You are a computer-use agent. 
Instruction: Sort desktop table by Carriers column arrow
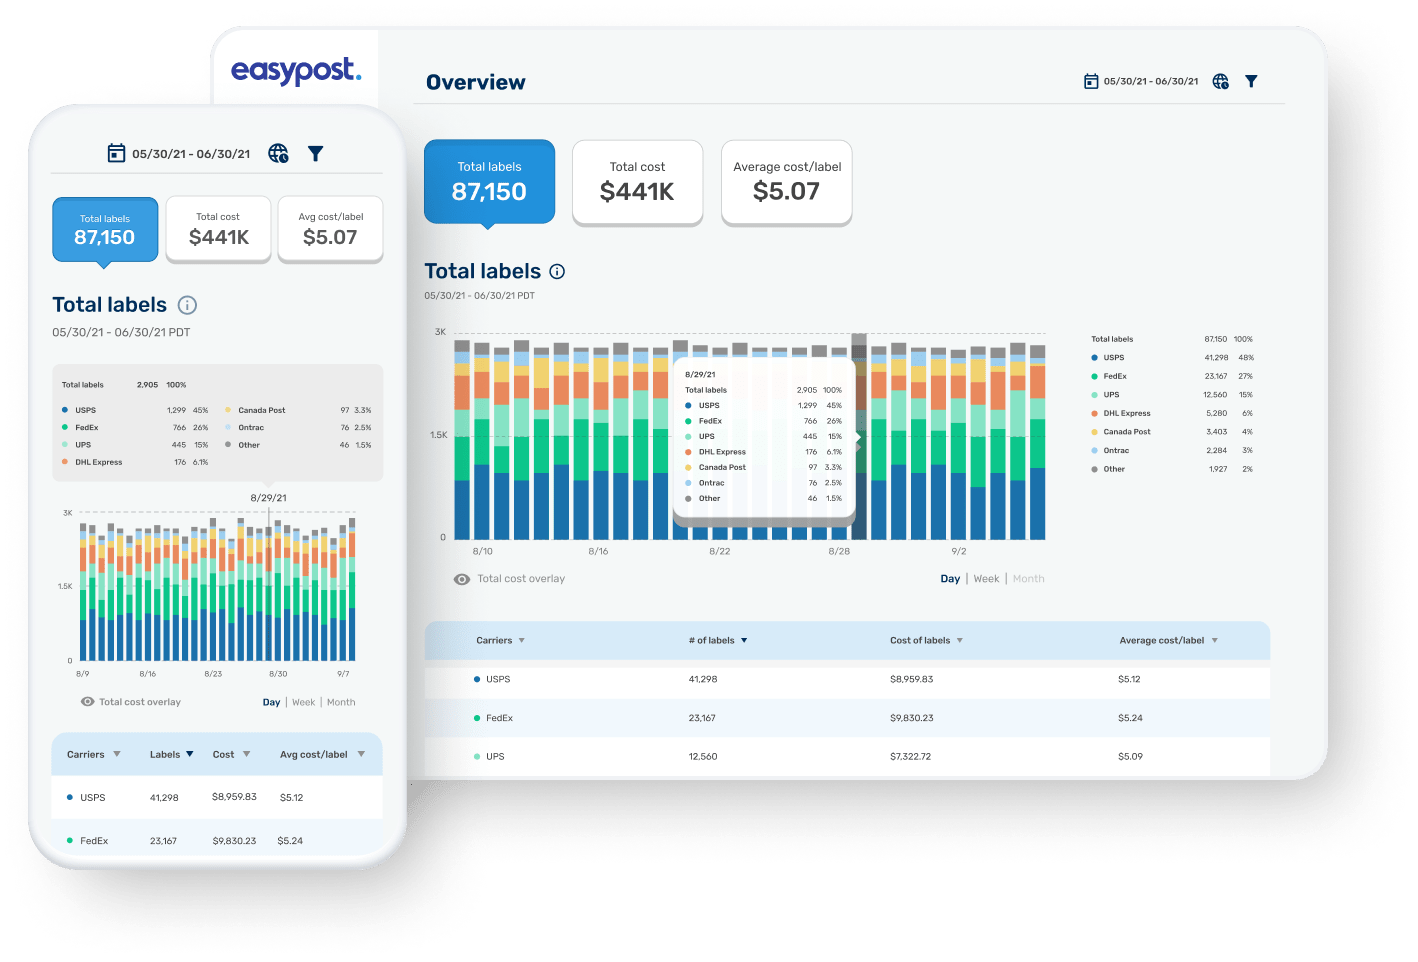click(521, 641)
